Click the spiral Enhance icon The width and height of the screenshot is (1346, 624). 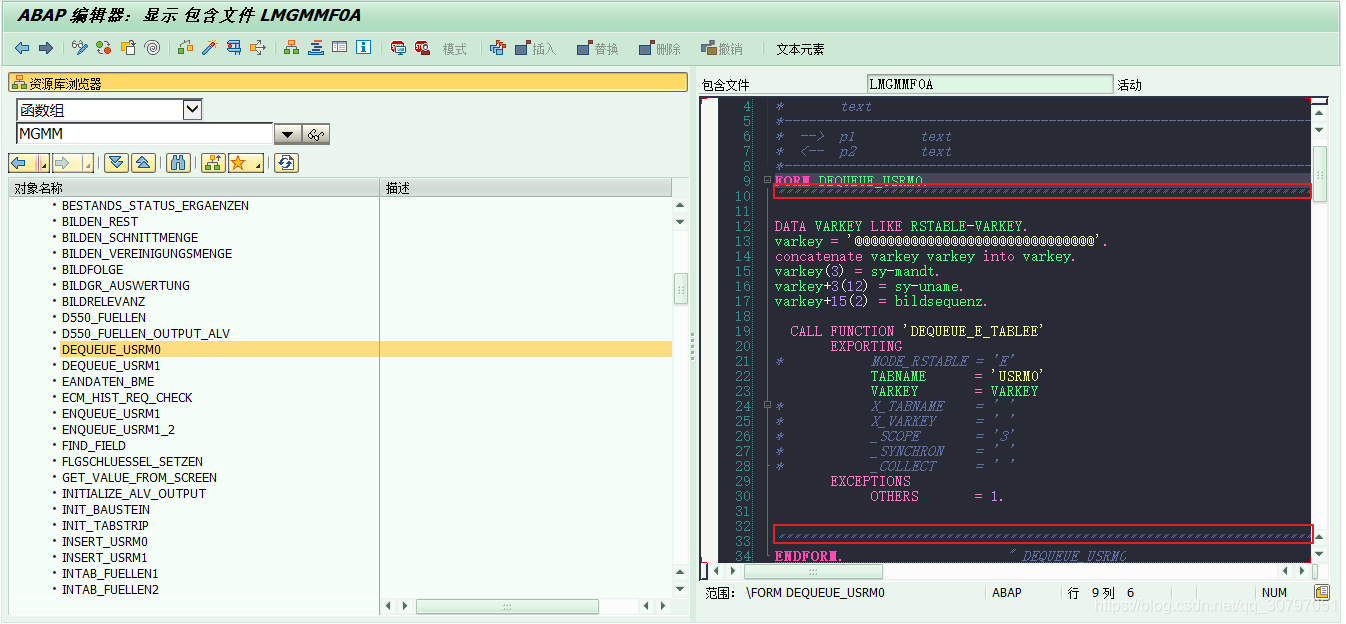tap(152, 48)
